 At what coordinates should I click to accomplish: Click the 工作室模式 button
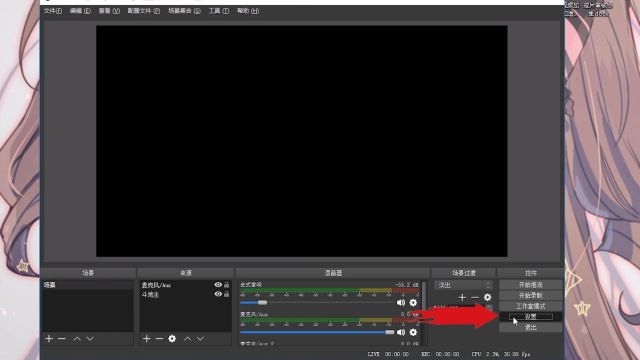pos(531,306)
